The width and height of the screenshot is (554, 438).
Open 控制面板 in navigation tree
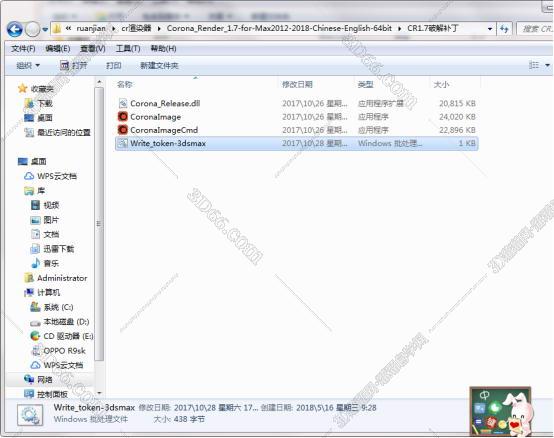point(46,394)
